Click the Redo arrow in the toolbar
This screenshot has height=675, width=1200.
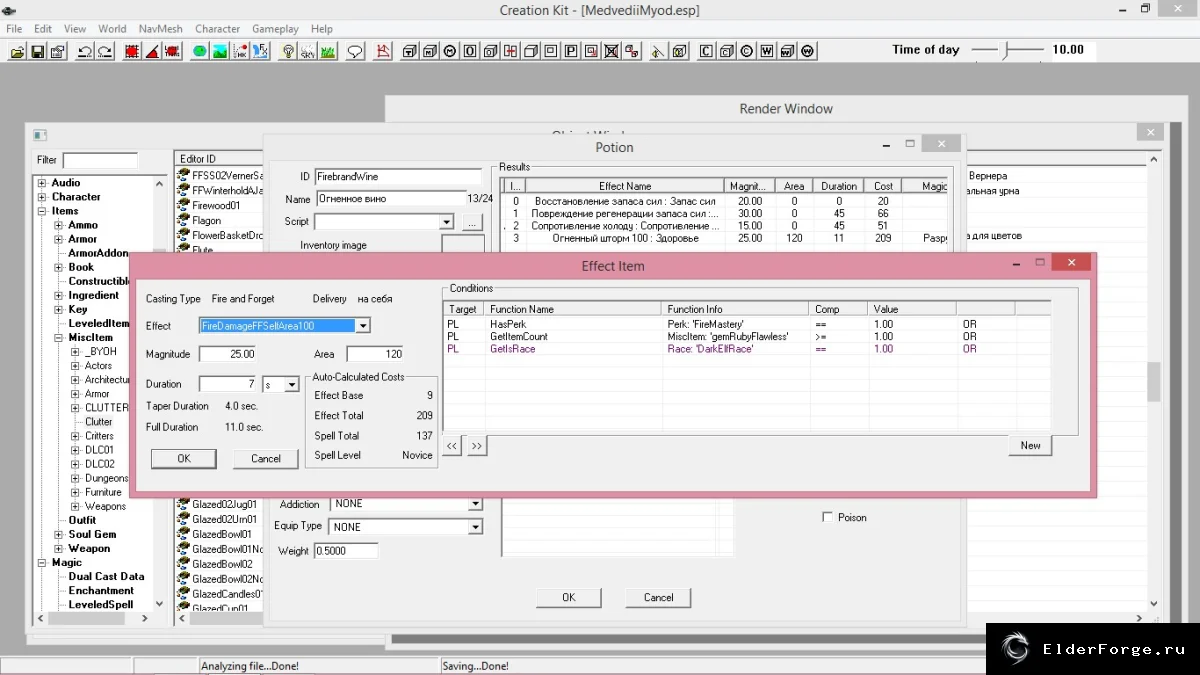point(104,51)
